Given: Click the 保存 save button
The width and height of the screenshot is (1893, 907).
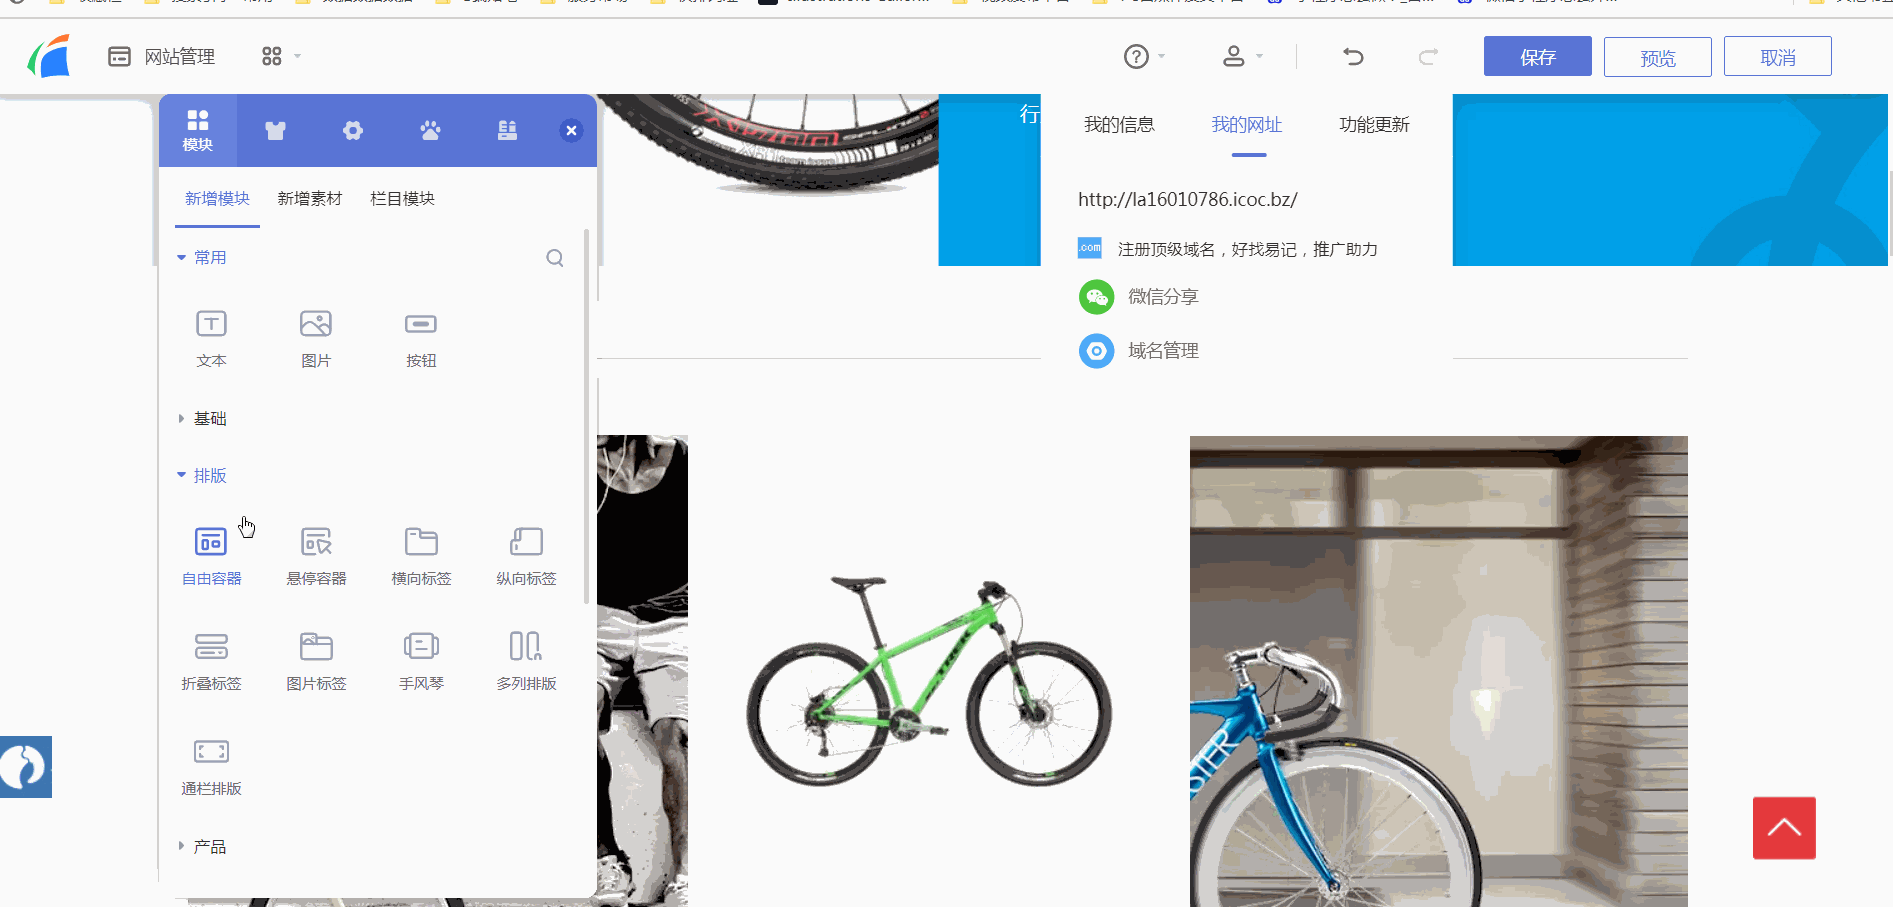Looking at the screenshot, I should pos(1538,57).
